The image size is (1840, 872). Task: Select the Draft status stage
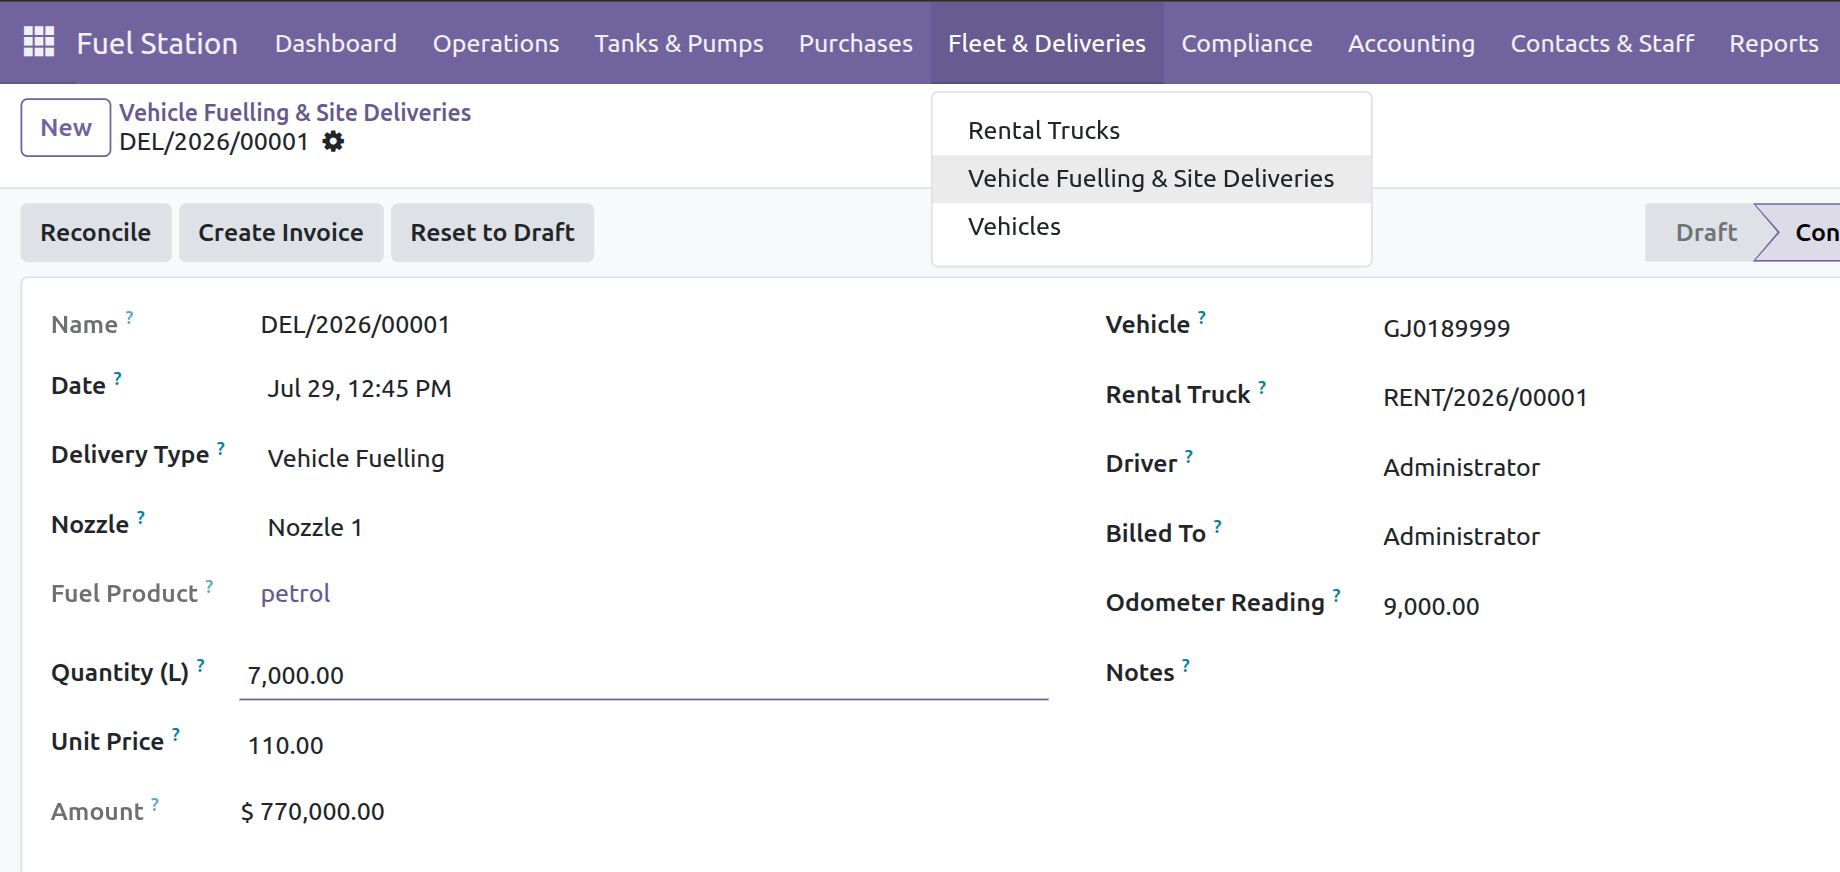point(1705,233)
